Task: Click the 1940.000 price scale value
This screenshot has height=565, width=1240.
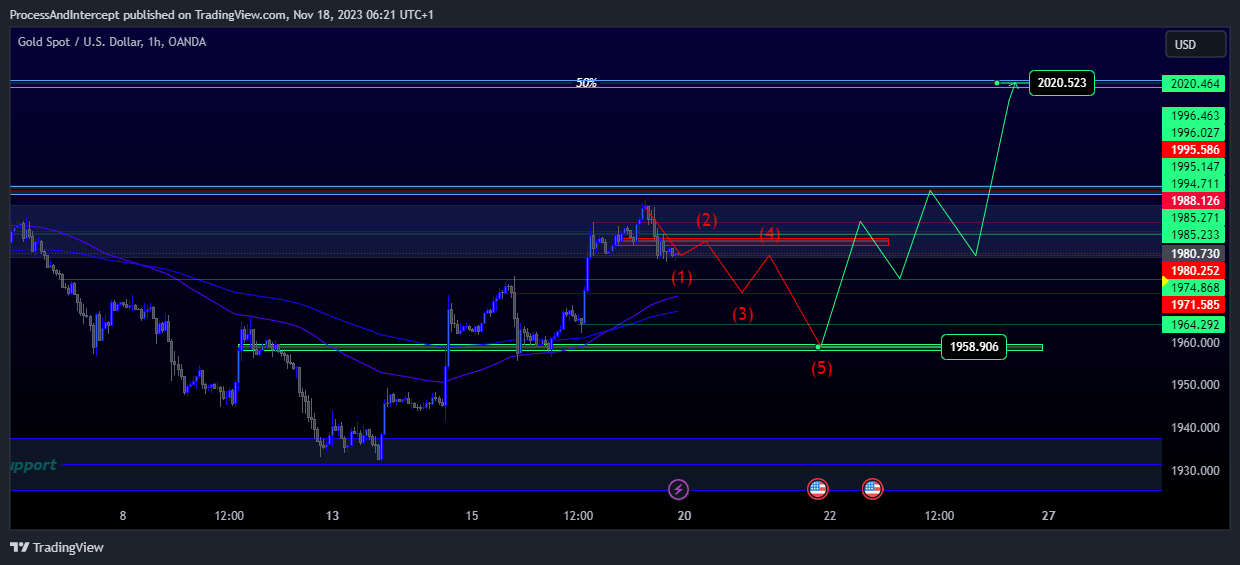Action: tap(1196, 428)
